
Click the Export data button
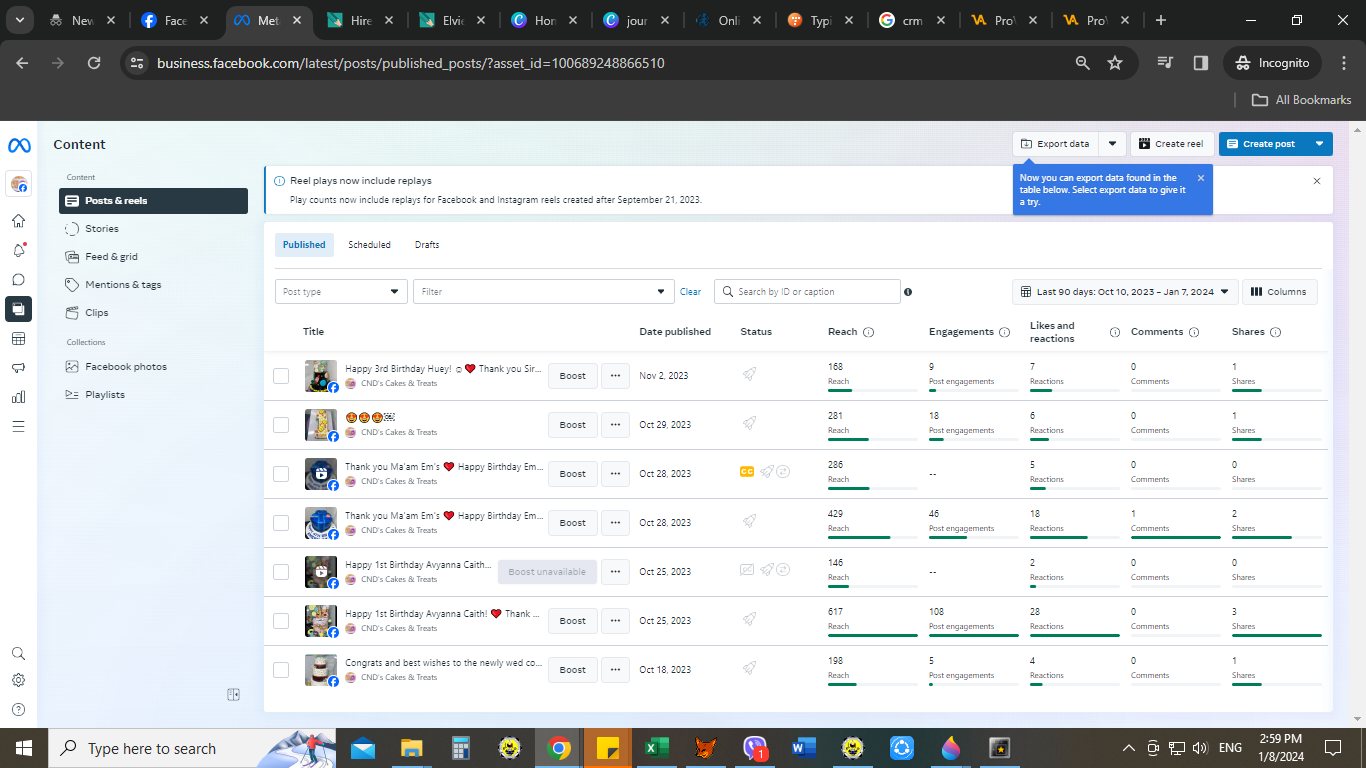pyautogui.click(x=1056, y=144)
